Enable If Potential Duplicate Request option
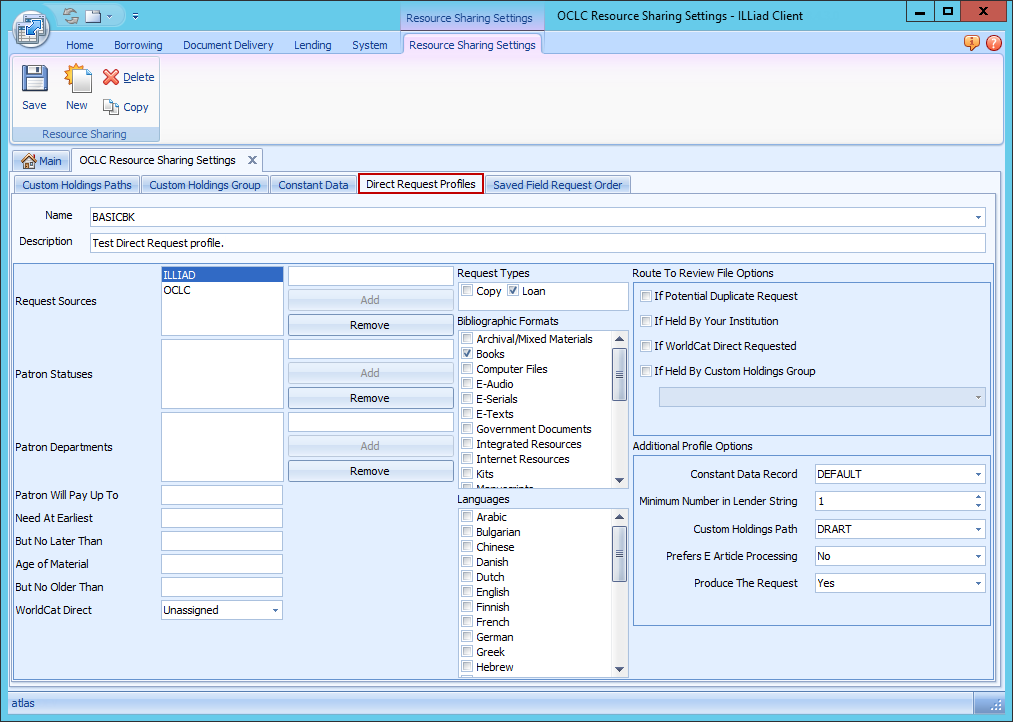 click(645, 296)
